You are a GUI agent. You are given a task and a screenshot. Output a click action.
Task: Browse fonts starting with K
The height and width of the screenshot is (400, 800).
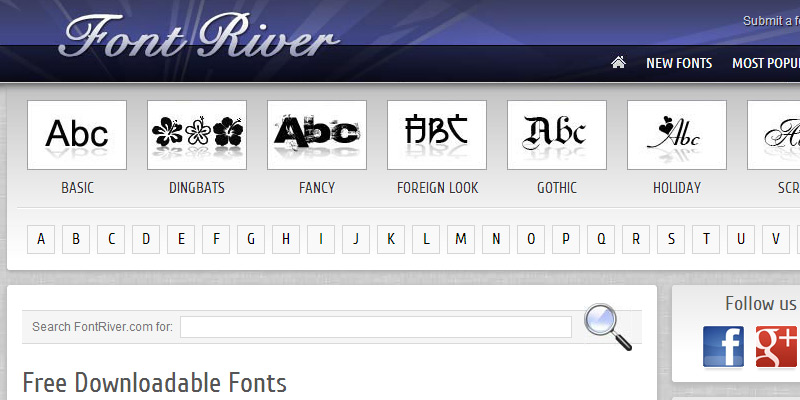pyautogui.click(x=391, y=239)
